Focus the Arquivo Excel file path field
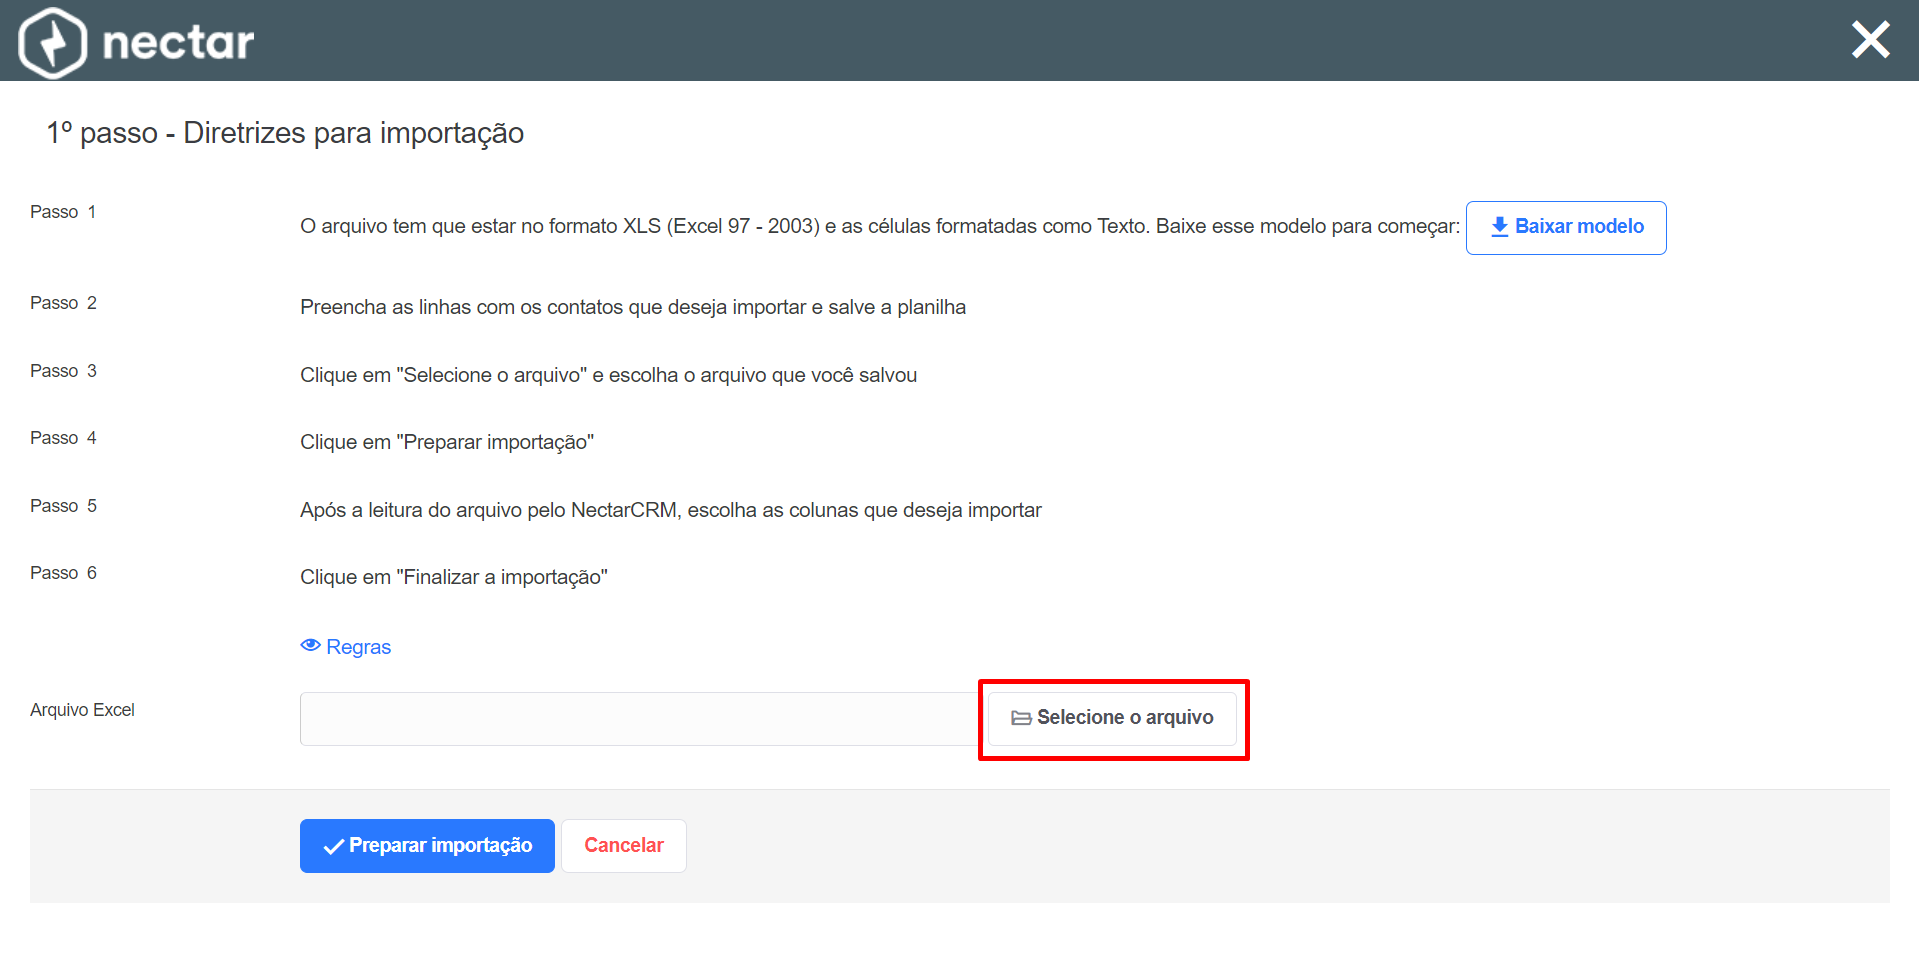This screenshot has height=956, width=1919. click(639, 719)
